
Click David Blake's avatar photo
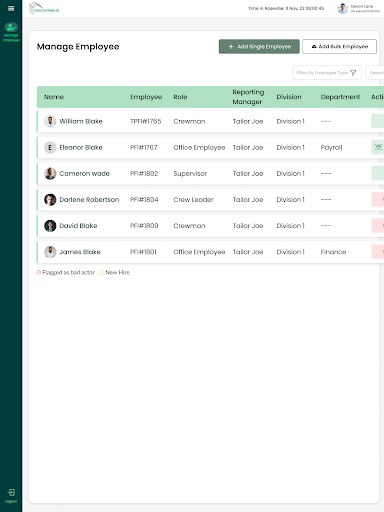[x=50, y=226]
